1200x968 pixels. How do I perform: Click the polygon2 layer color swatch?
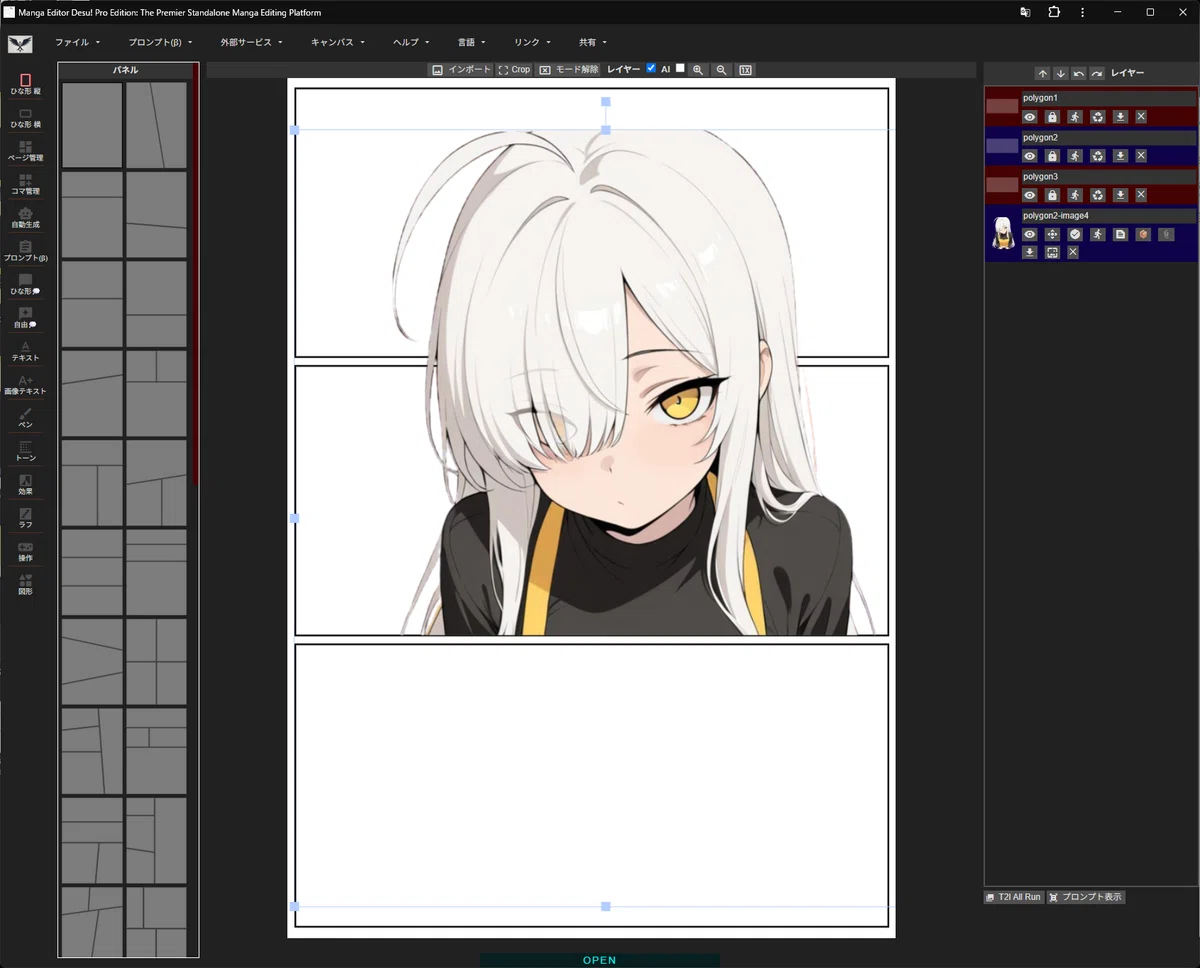click(1002, 145)
